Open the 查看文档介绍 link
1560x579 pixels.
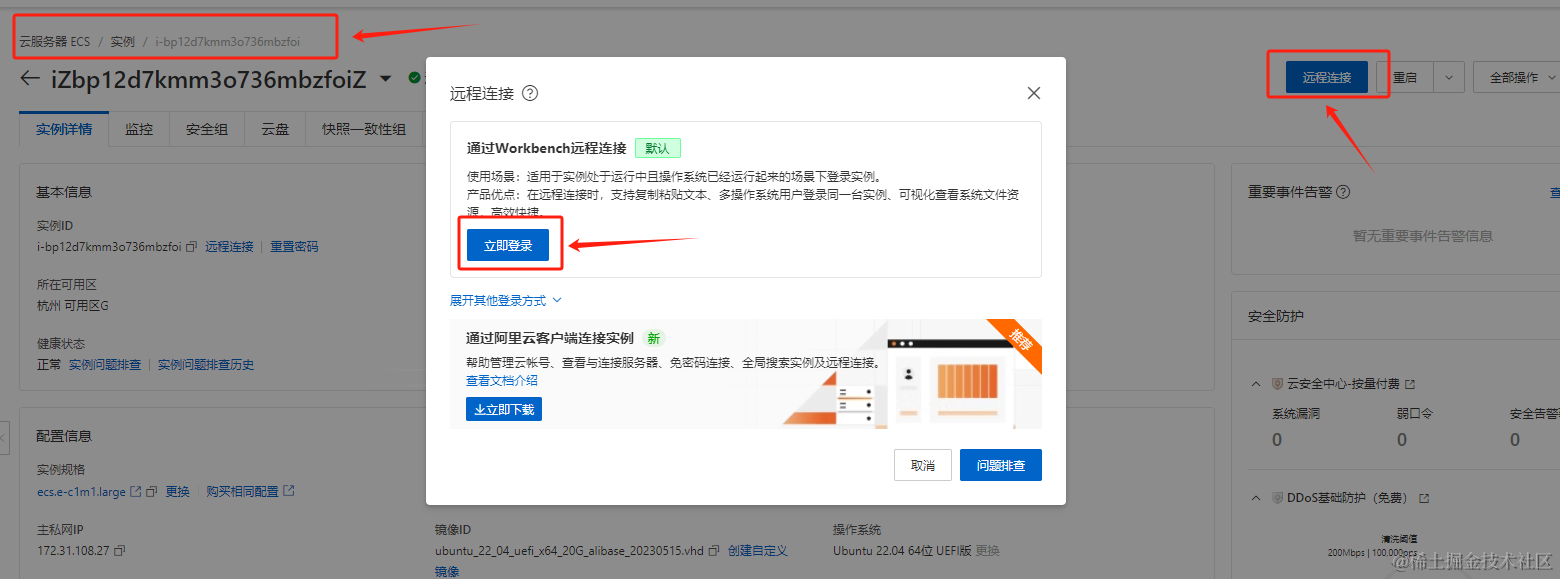[502, 381]
